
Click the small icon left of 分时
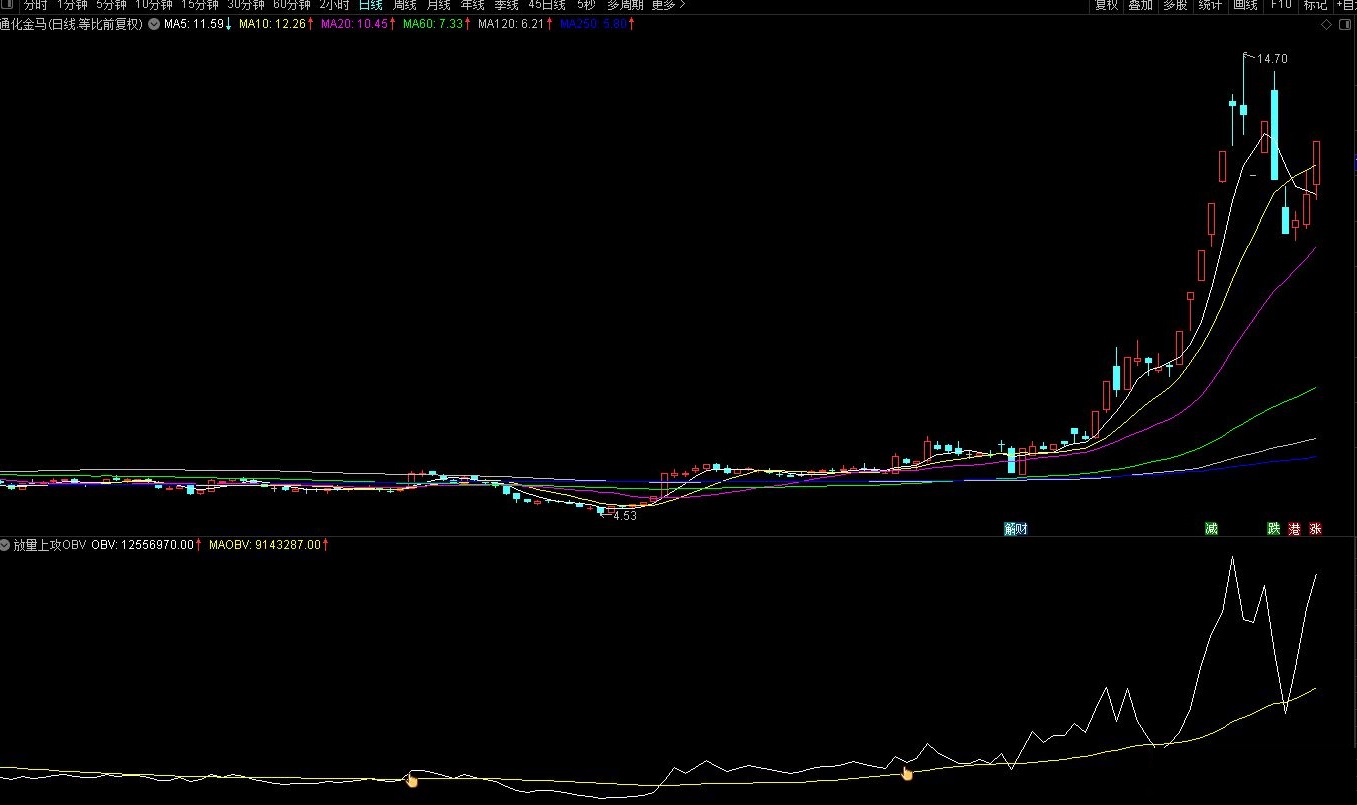8,5
